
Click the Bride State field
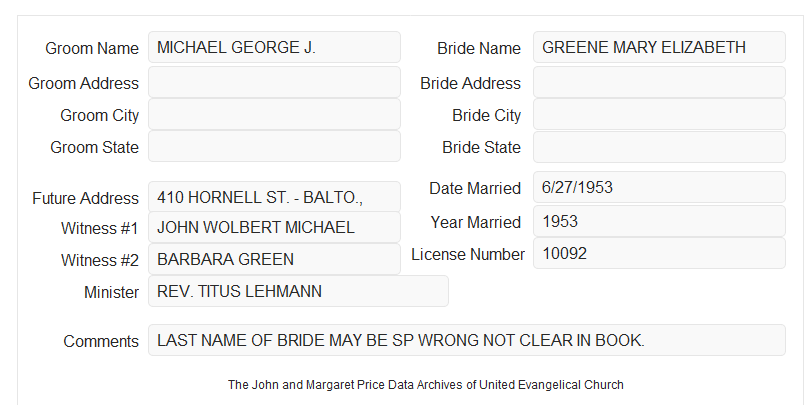coord(659,147)
